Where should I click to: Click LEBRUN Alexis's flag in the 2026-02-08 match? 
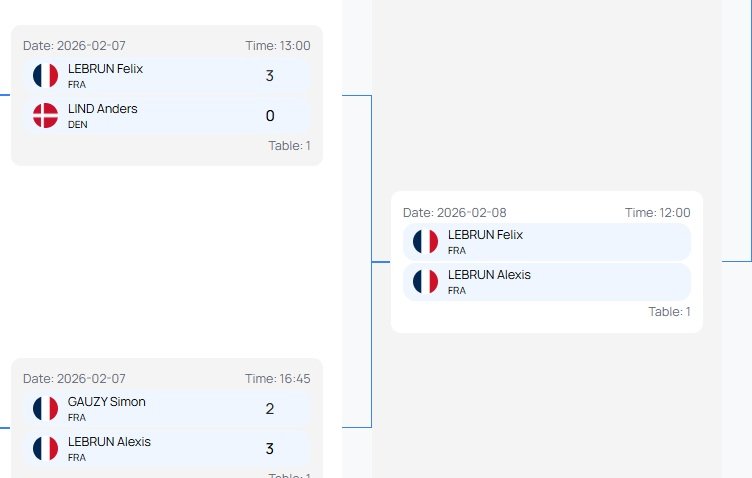point(425,282)
